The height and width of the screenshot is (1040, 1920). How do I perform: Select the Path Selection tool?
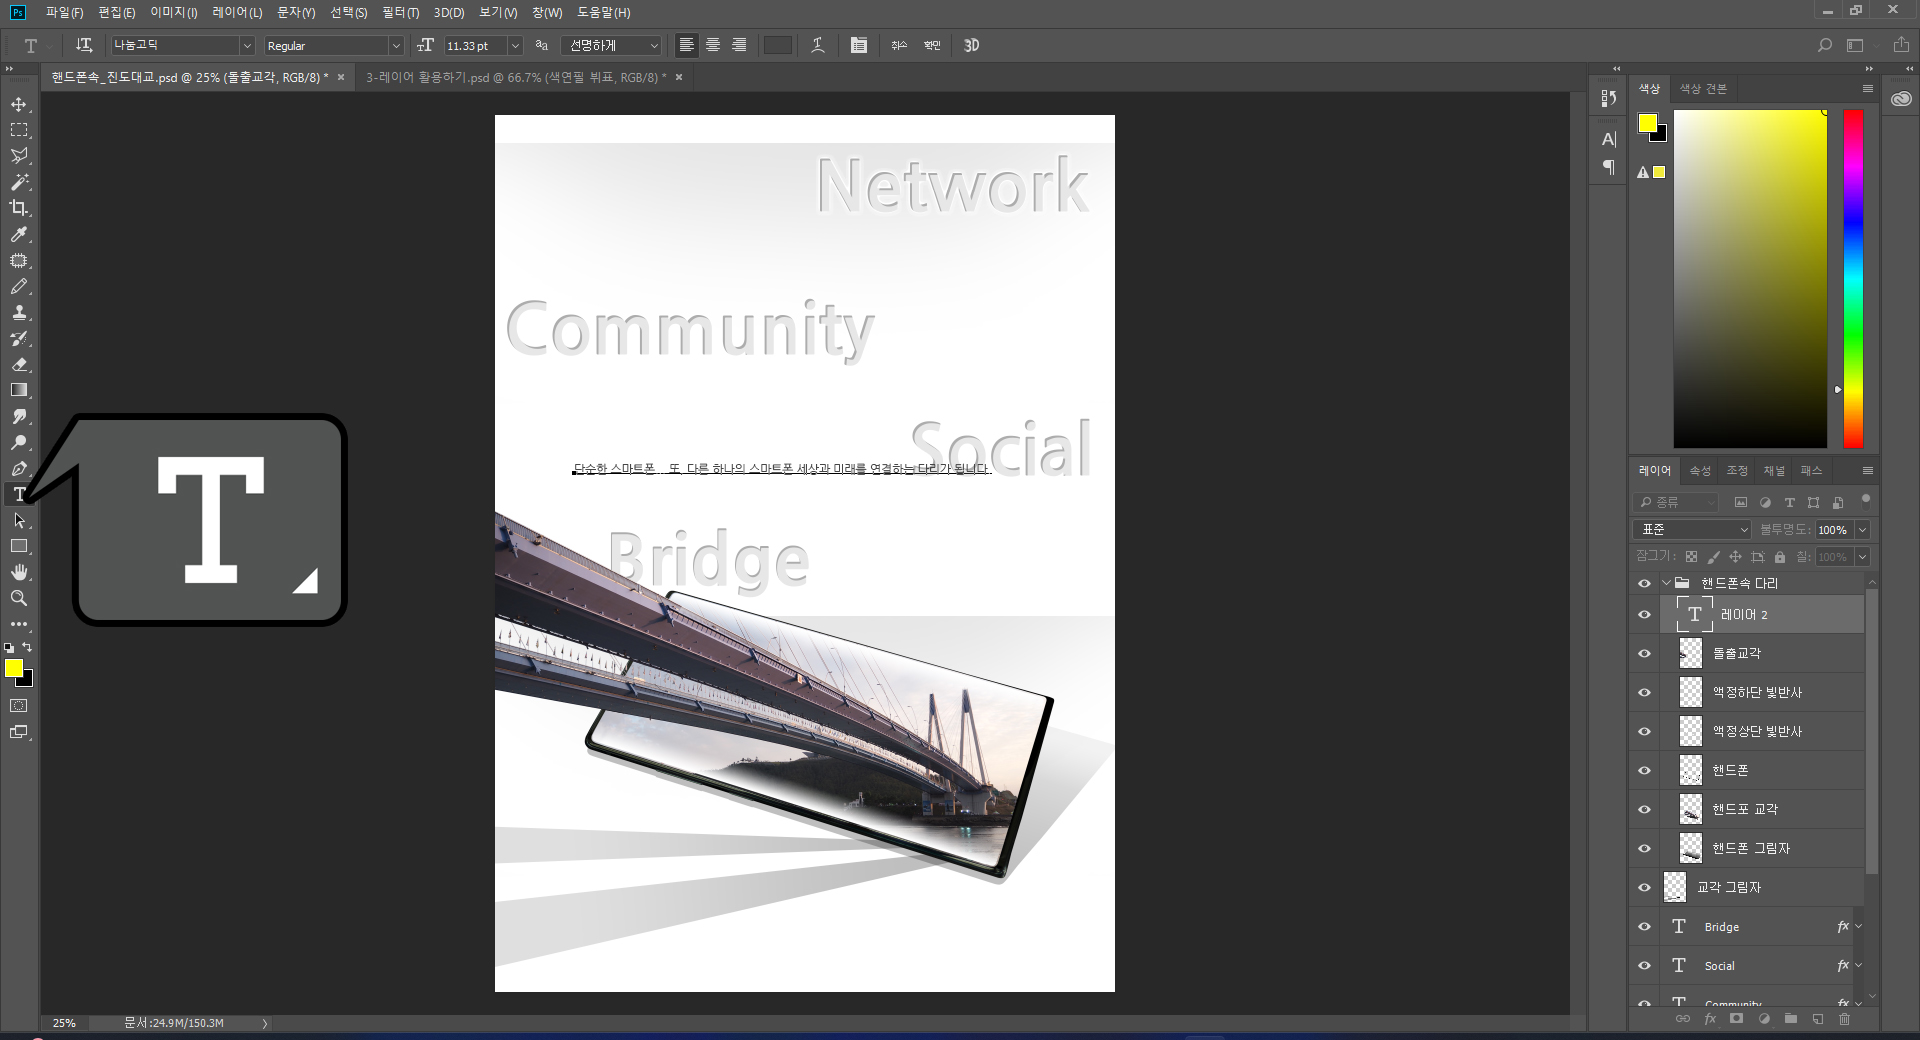(19, 520)
